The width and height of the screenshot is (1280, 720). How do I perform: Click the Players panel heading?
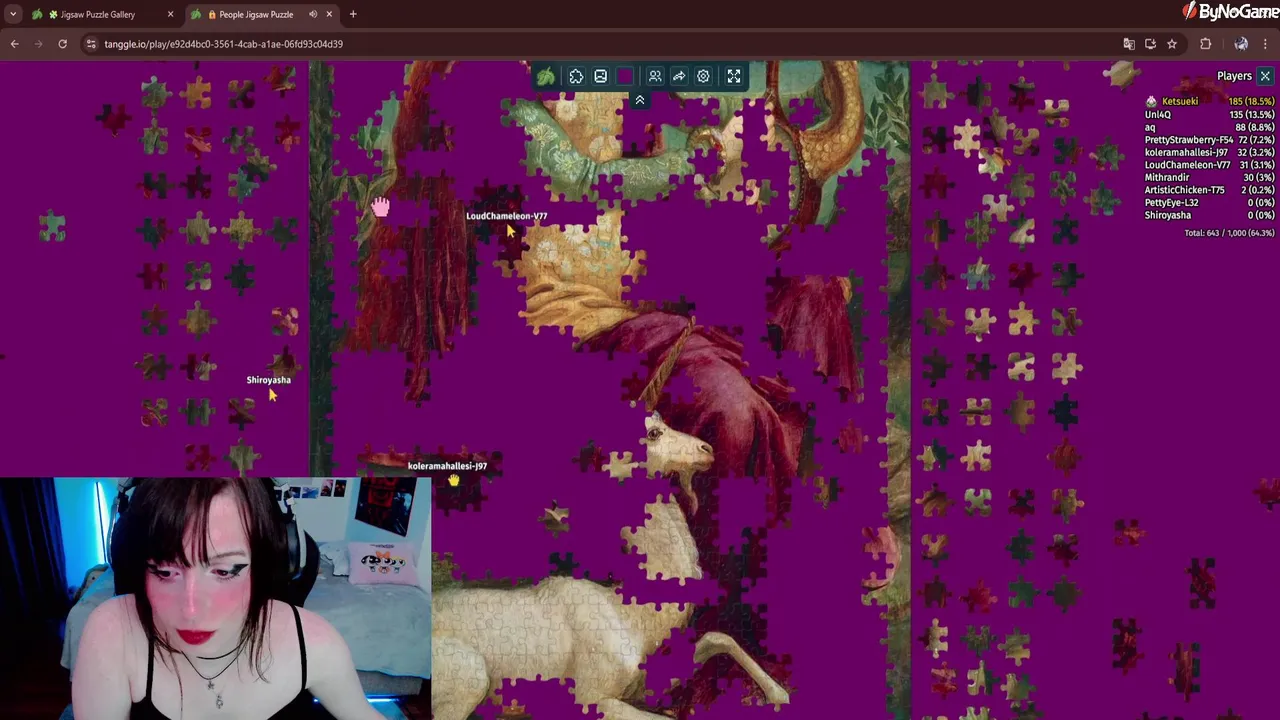point(1234,76)
